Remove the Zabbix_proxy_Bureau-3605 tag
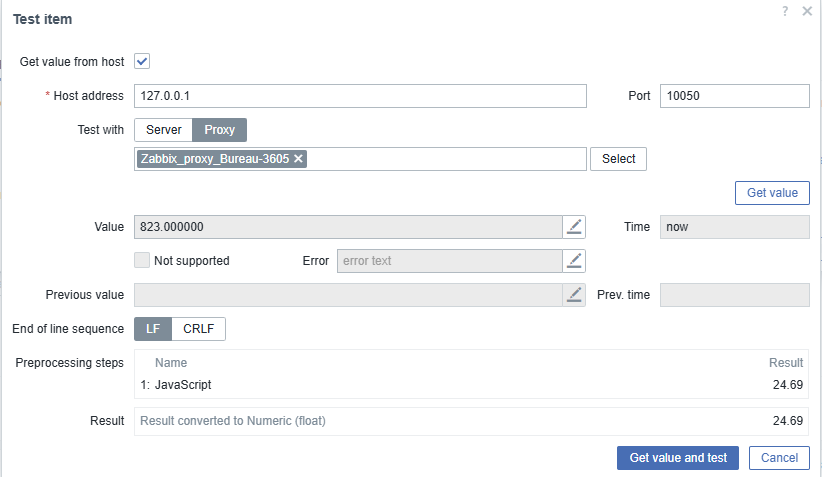This screenshot has height=477, width=822. (299, 159)
